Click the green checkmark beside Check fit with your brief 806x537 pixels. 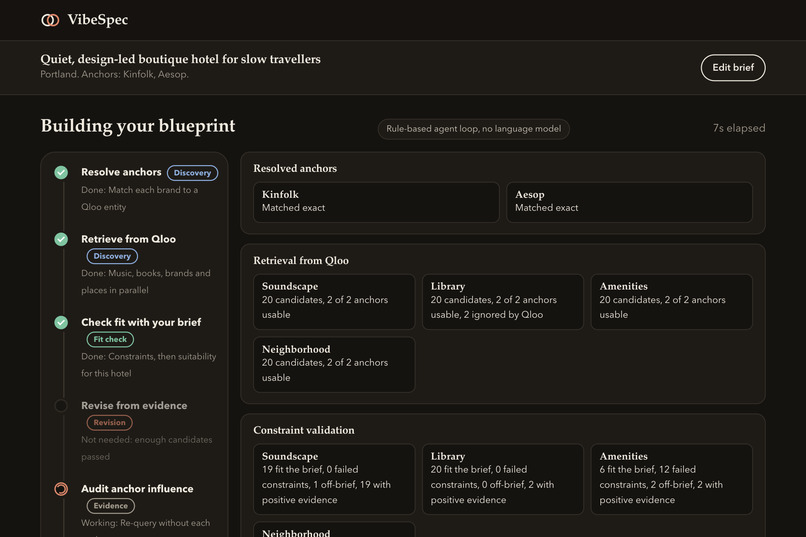coord(61,322)
